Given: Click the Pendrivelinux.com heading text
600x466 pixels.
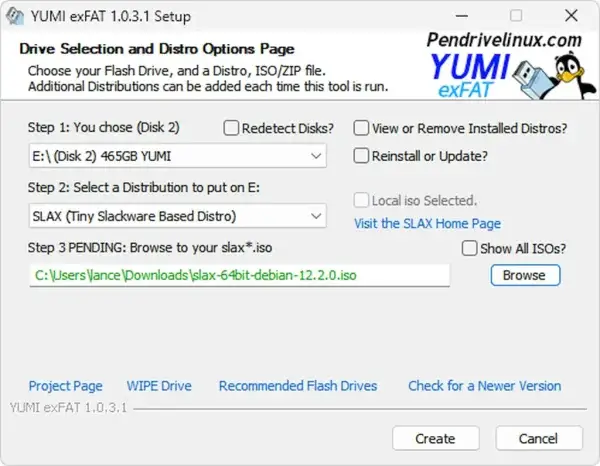Looking at the screenshot, I should coord(504,40).
